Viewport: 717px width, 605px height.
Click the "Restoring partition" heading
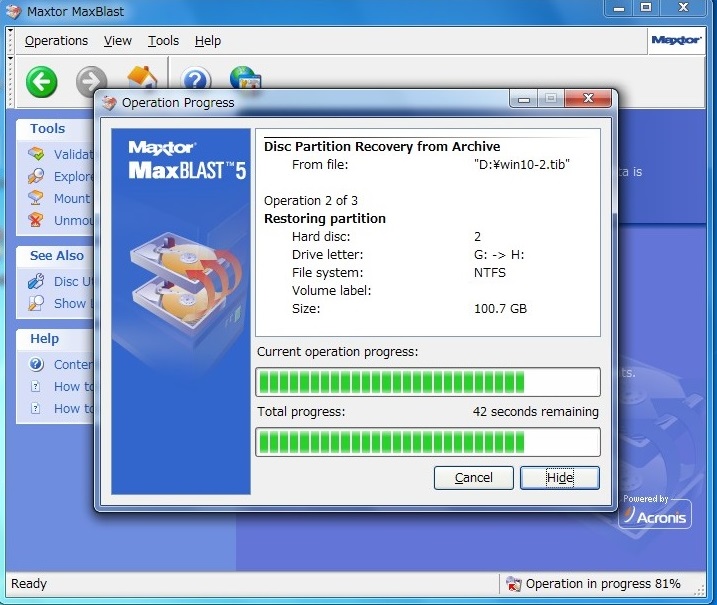pyautogui.click(x=325, y=219)
